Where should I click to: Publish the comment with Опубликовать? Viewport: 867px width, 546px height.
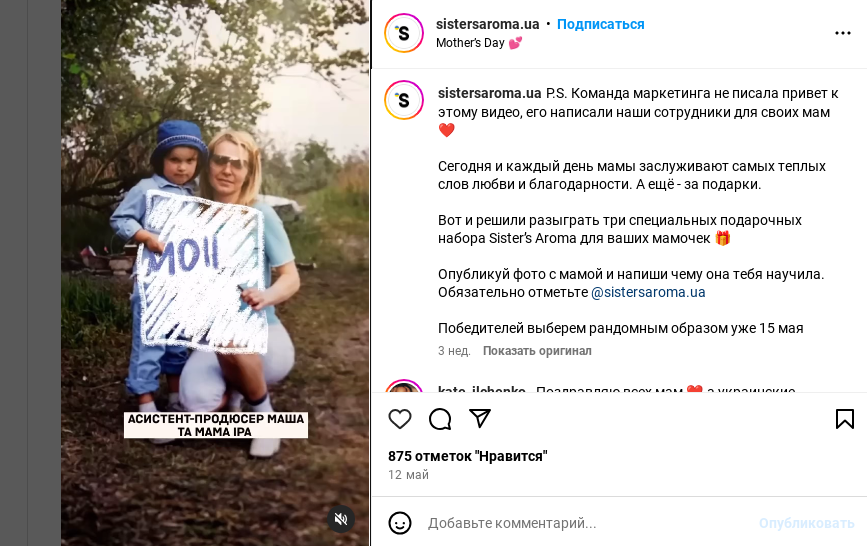(x=806, y=523)
